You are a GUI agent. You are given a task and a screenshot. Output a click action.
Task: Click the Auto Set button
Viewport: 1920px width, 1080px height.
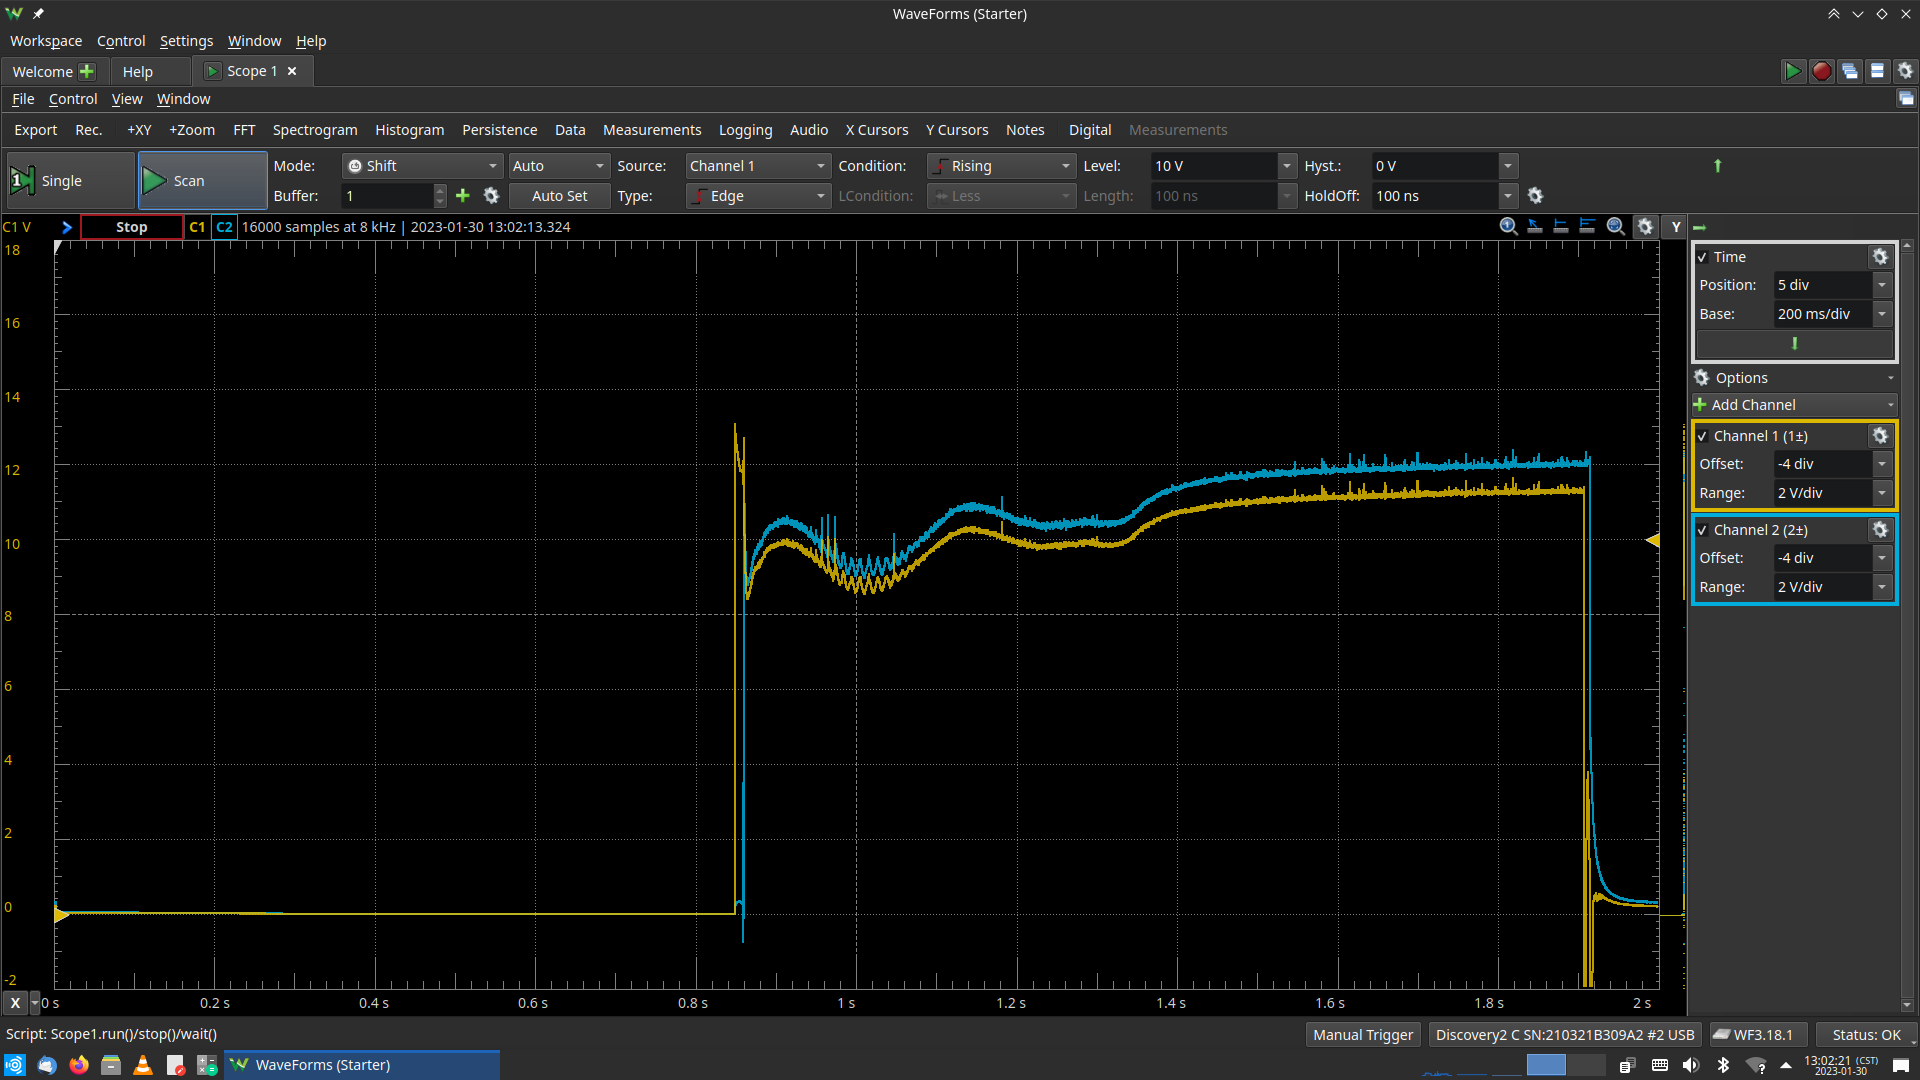click(556, 195)
